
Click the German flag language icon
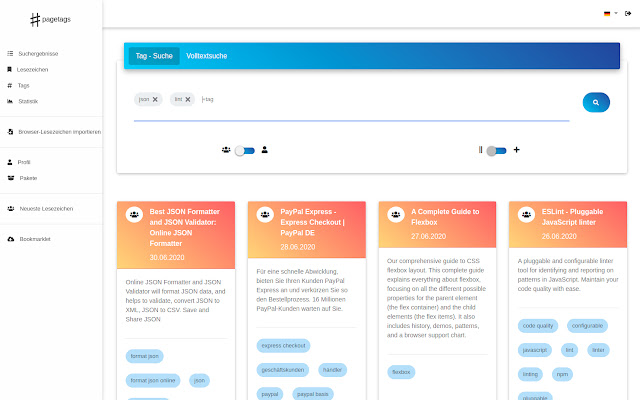[x=607, y=13]
